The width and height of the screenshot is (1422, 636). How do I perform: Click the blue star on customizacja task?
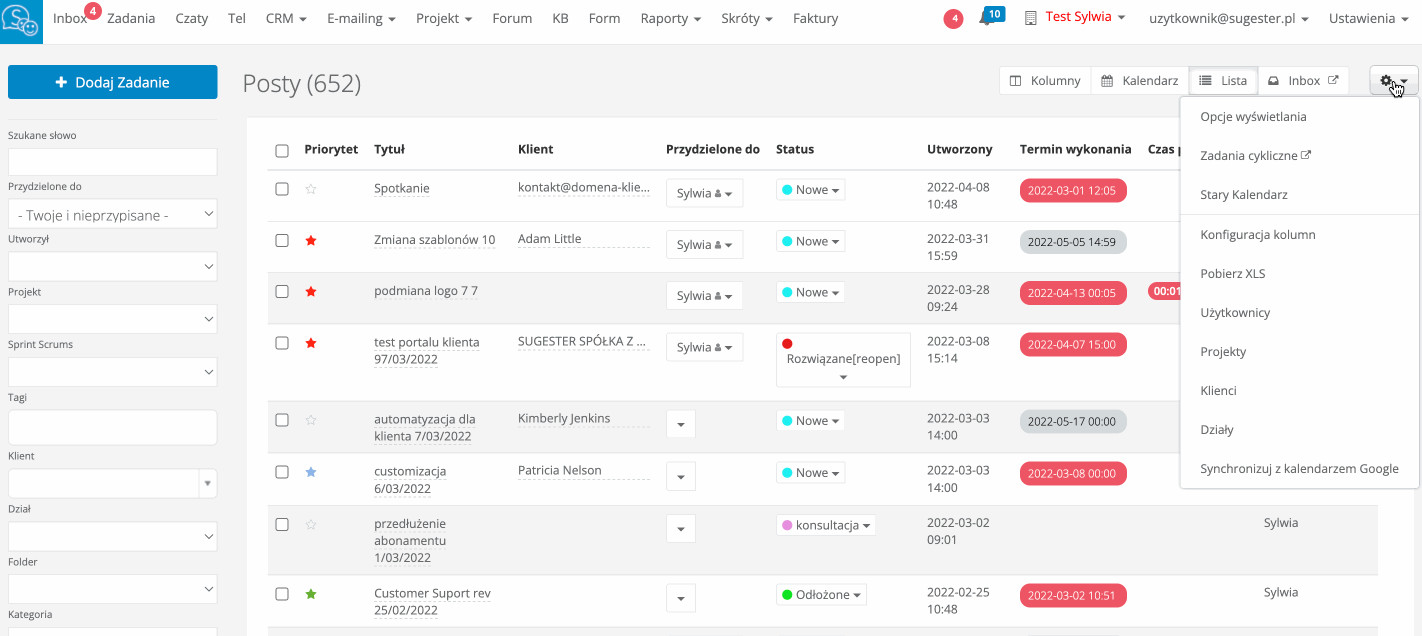[311, 472]
